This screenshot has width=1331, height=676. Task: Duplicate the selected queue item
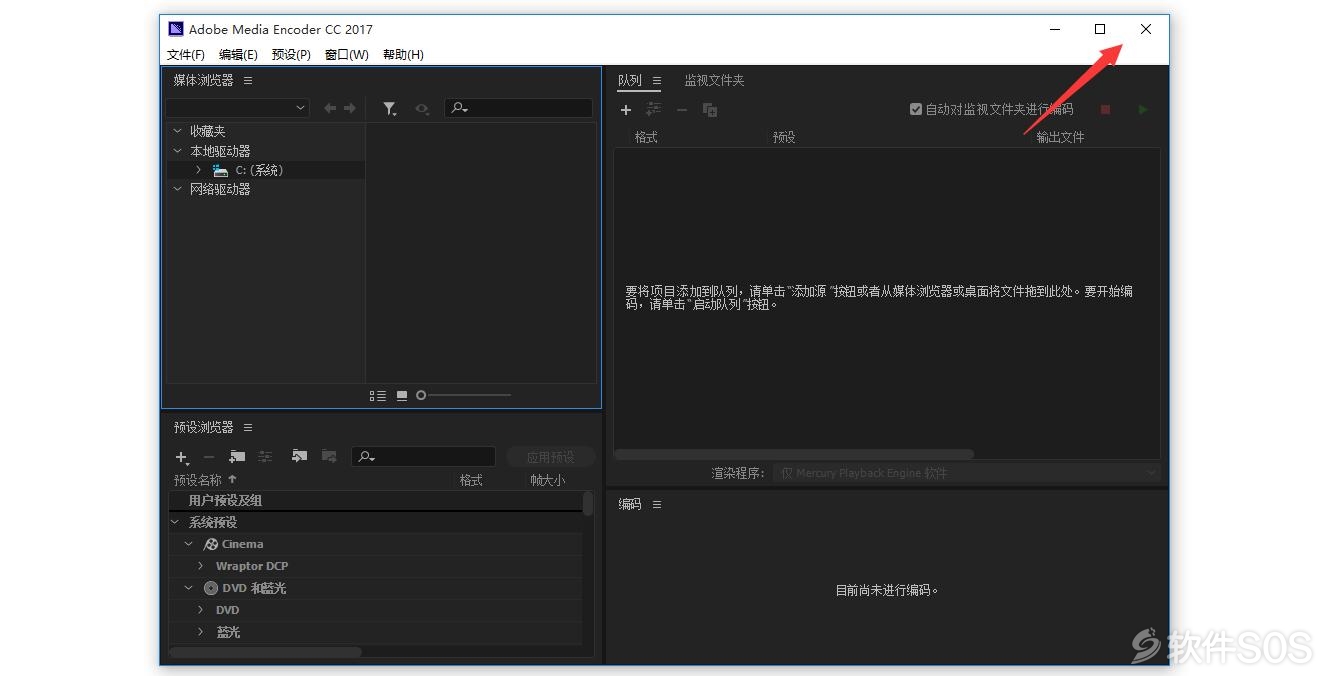(x=710, y=110)
